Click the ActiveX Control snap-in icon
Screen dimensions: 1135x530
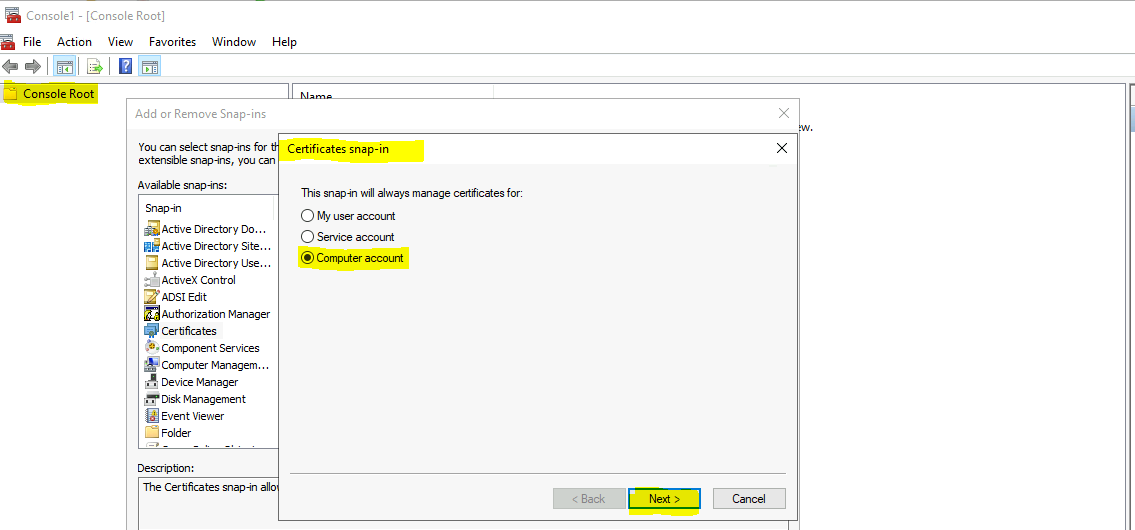[152, 280]
